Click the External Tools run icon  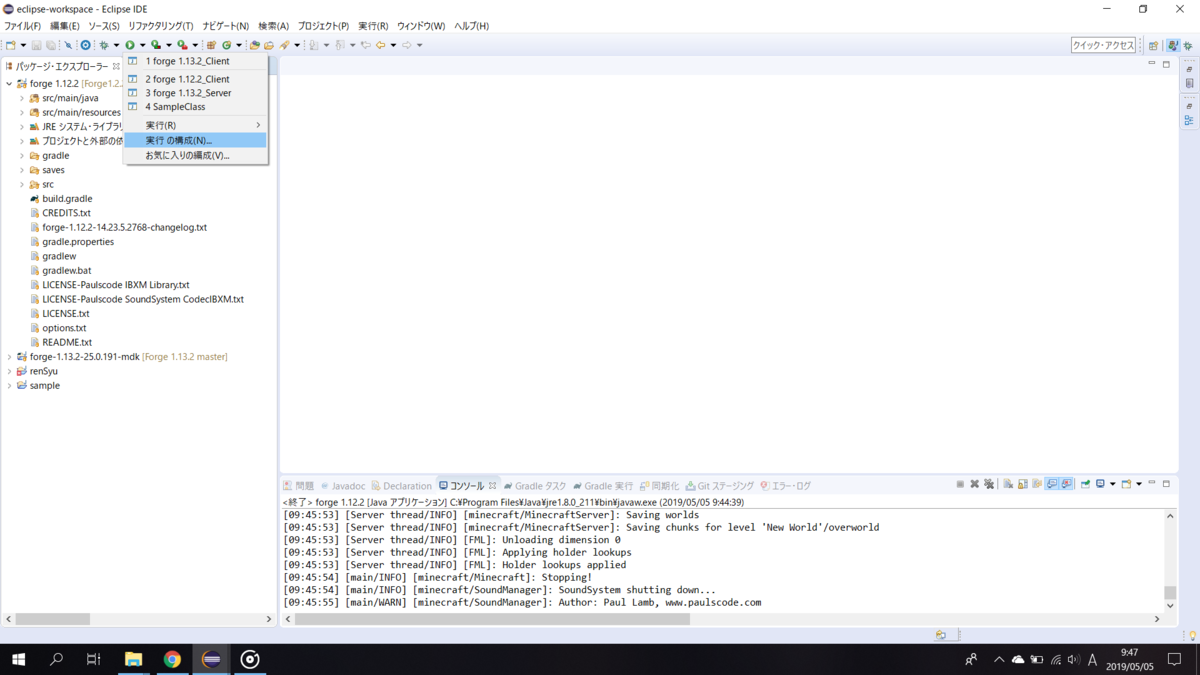tap(183, 45)
